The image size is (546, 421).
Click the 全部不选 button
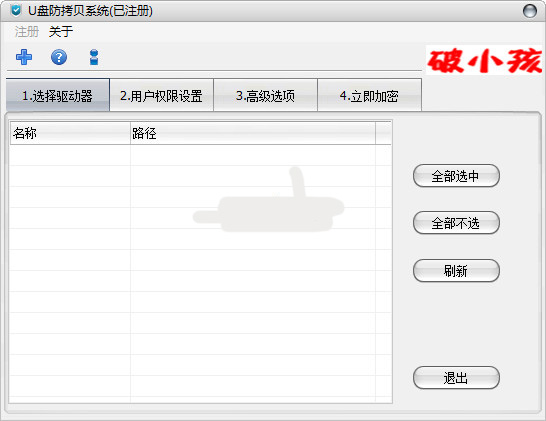coord(456,223)
